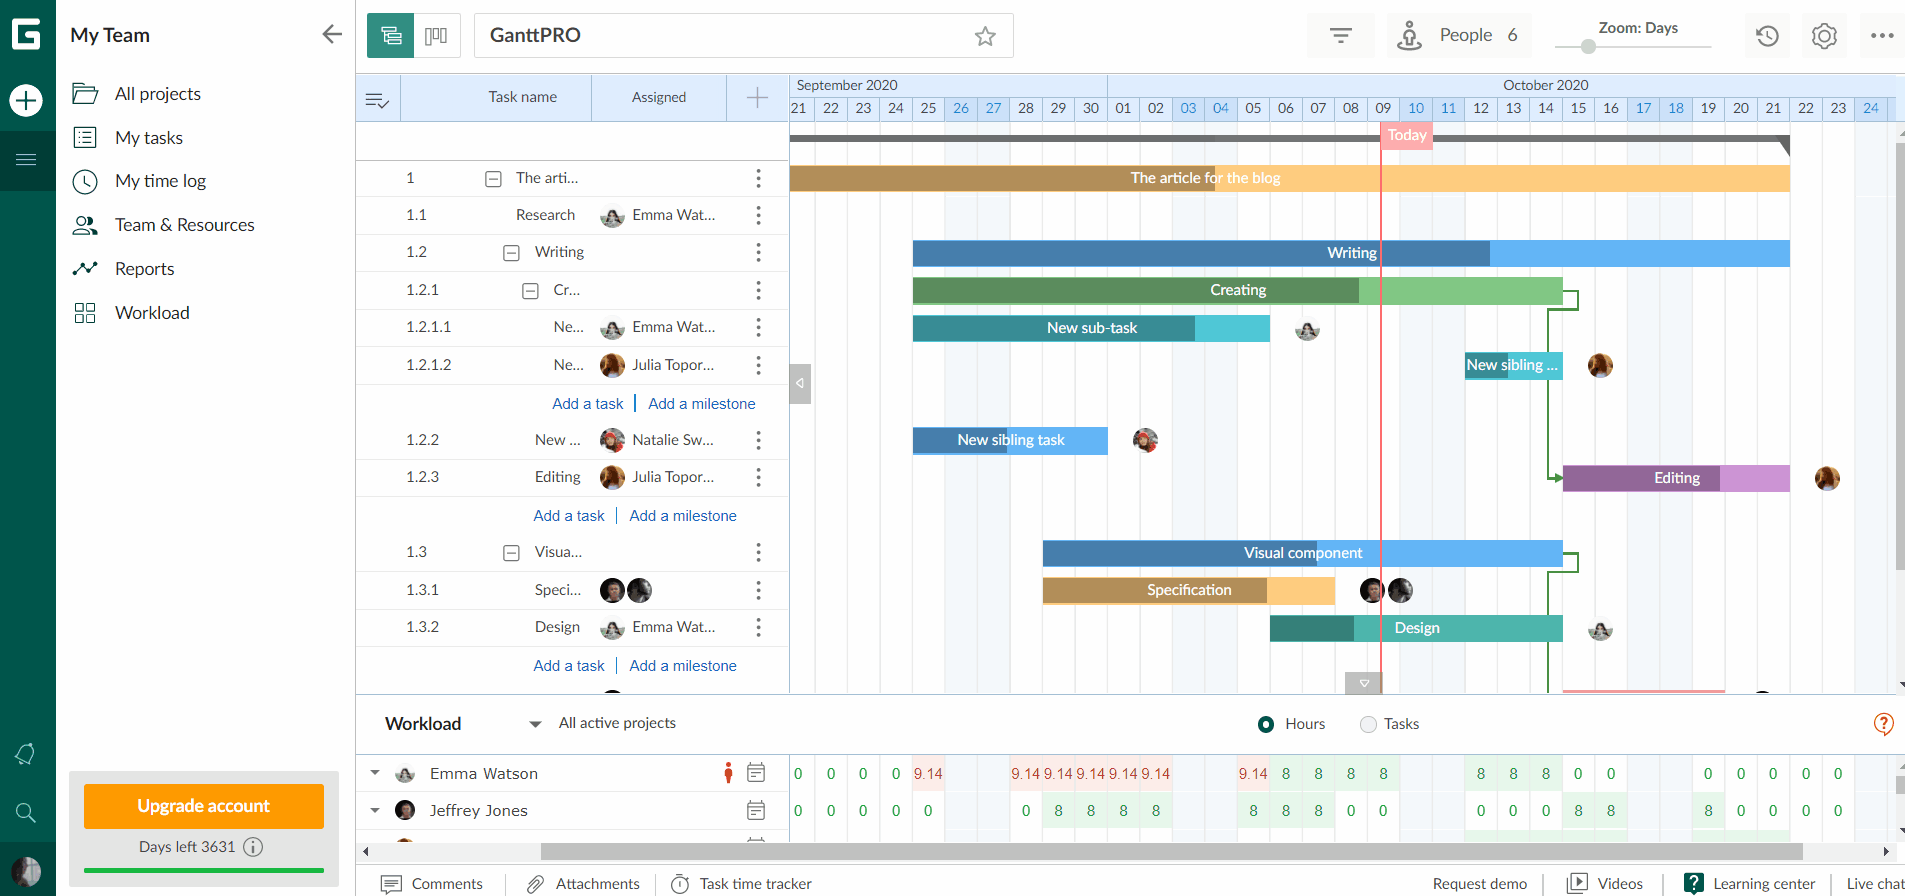The image size is (1905, 896).
Task: Collapse My Team panel with back arrow
Action: [332, 34]
